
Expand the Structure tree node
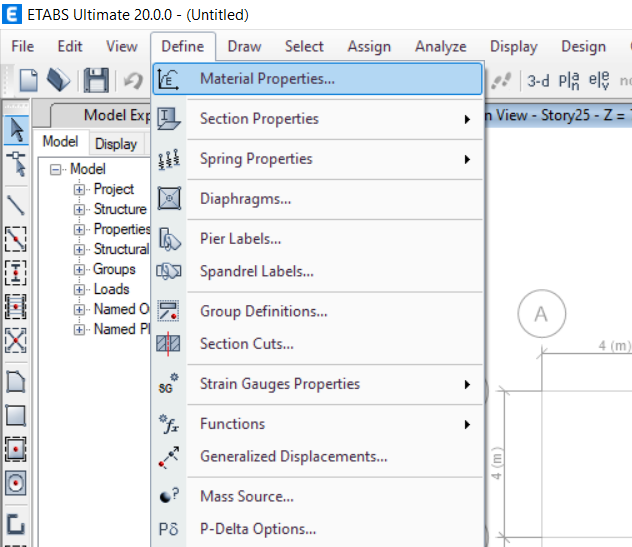[79, 210]
